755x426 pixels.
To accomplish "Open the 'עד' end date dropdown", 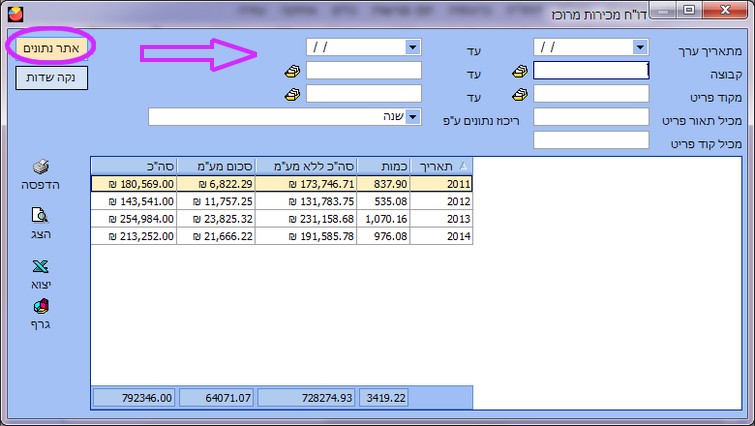I will [412, 47].
